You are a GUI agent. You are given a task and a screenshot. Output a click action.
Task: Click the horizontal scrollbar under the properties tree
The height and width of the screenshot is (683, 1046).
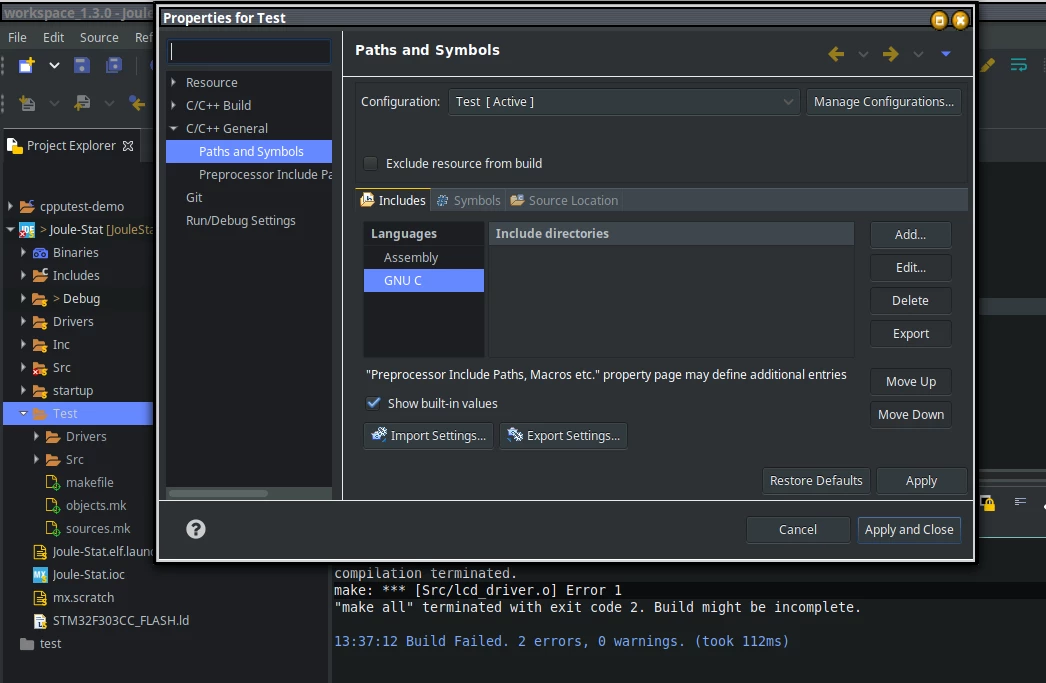pyautogui.click(x=219, y=494)
